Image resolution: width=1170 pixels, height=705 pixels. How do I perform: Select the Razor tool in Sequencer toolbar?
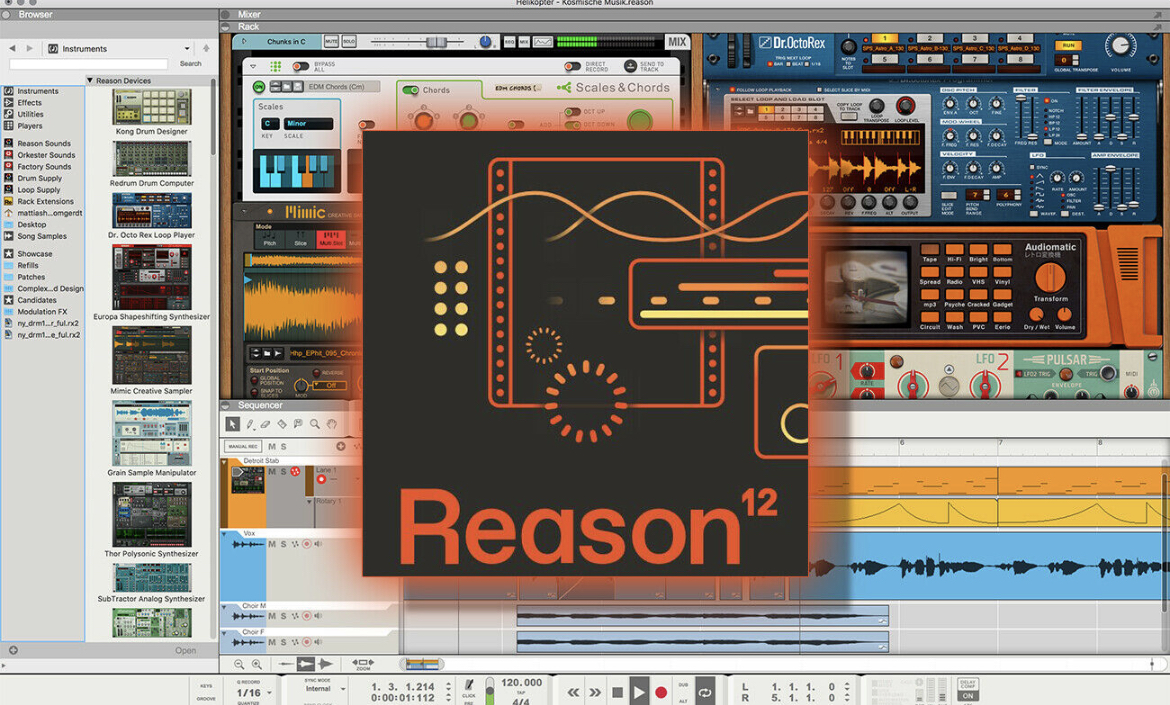(x=282, y=424)
